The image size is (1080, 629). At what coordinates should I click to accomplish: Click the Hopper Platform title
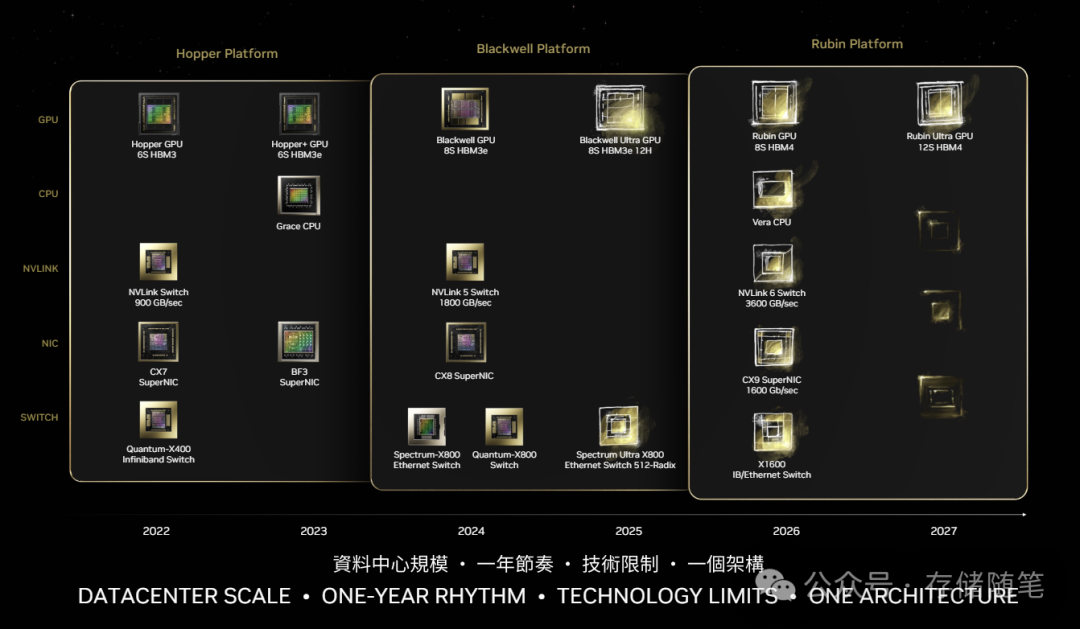tap(227, 54)
